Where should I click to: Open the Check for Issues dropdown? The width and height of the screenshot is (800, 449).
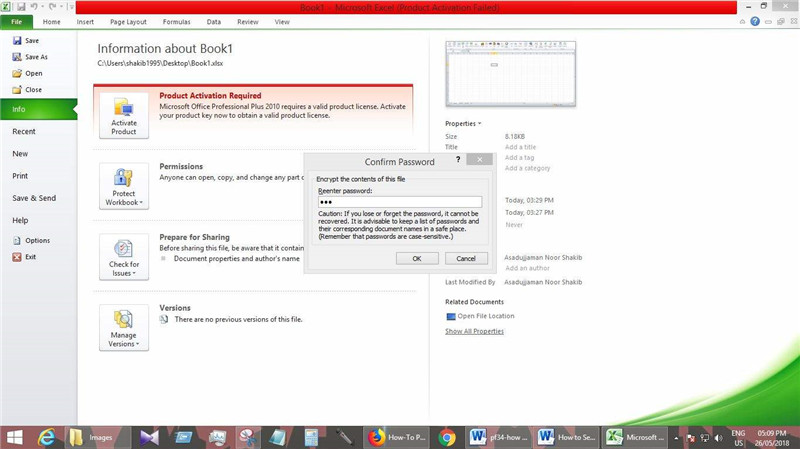tap(124, 257)
